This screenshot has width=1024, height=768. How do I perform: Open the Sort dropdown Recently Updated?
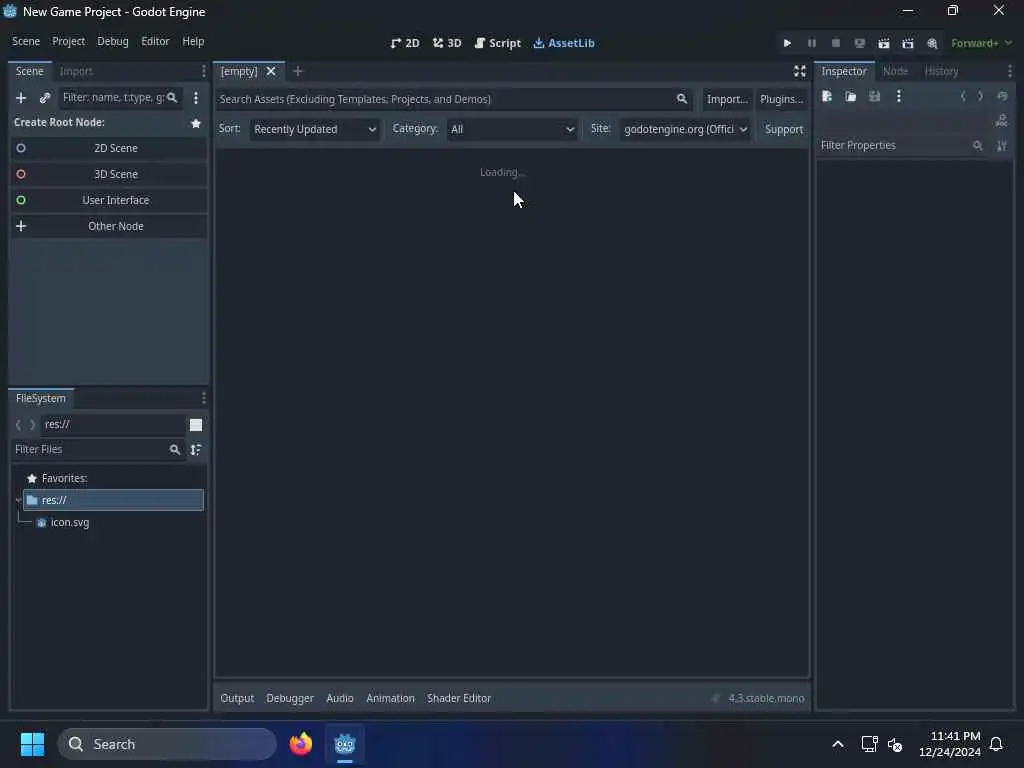315,129
